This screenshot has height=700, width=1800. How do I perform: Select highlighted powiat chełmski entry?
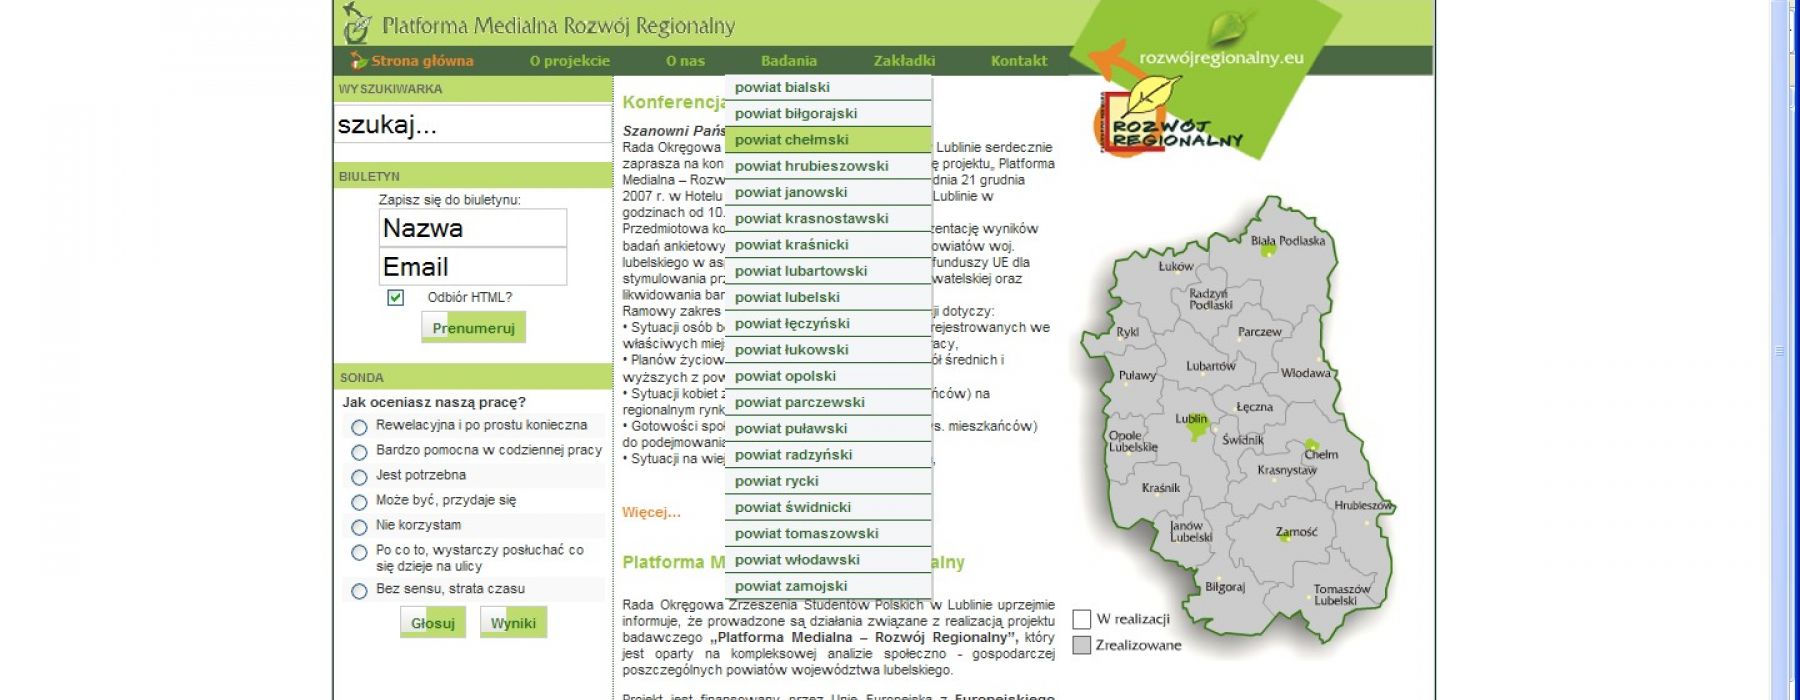828,140
